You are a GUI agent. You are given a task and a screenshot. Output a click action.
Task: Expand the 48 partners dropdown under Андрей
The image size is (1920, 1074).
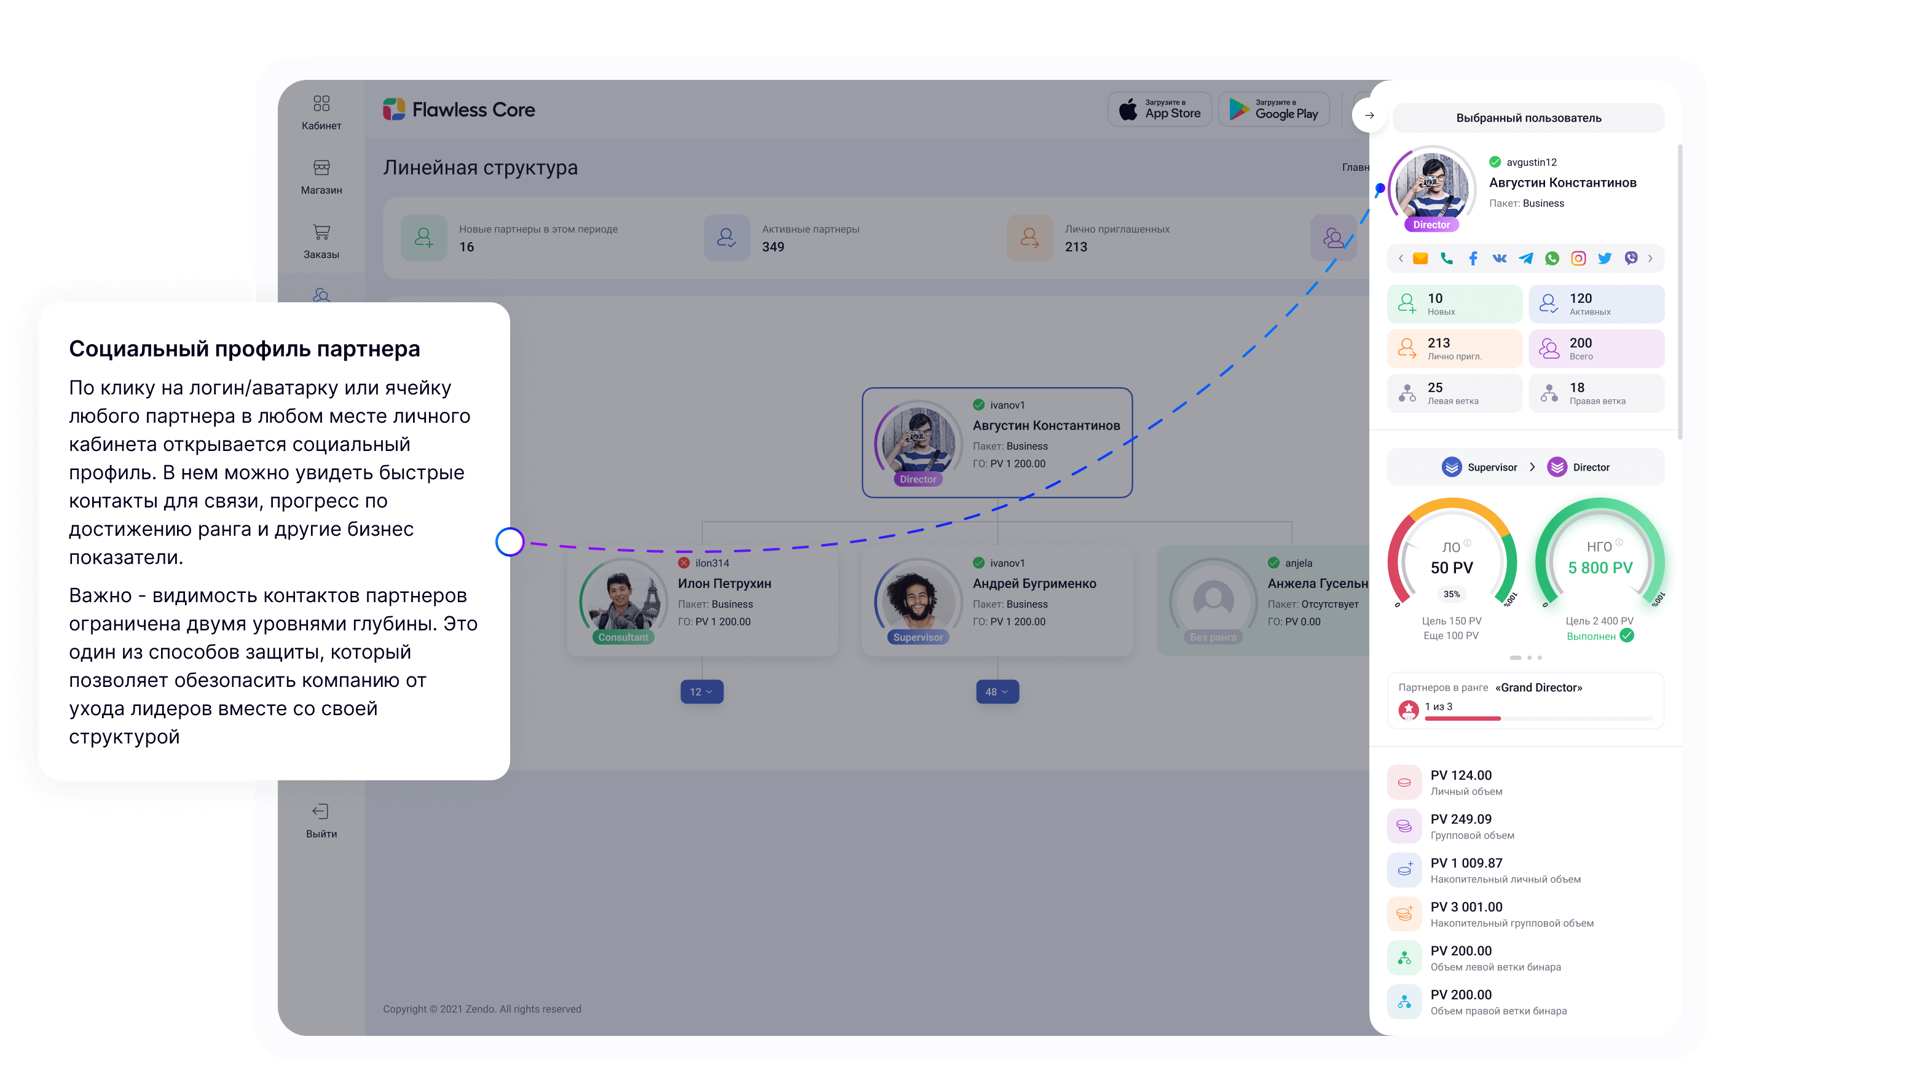pos(997,692)
